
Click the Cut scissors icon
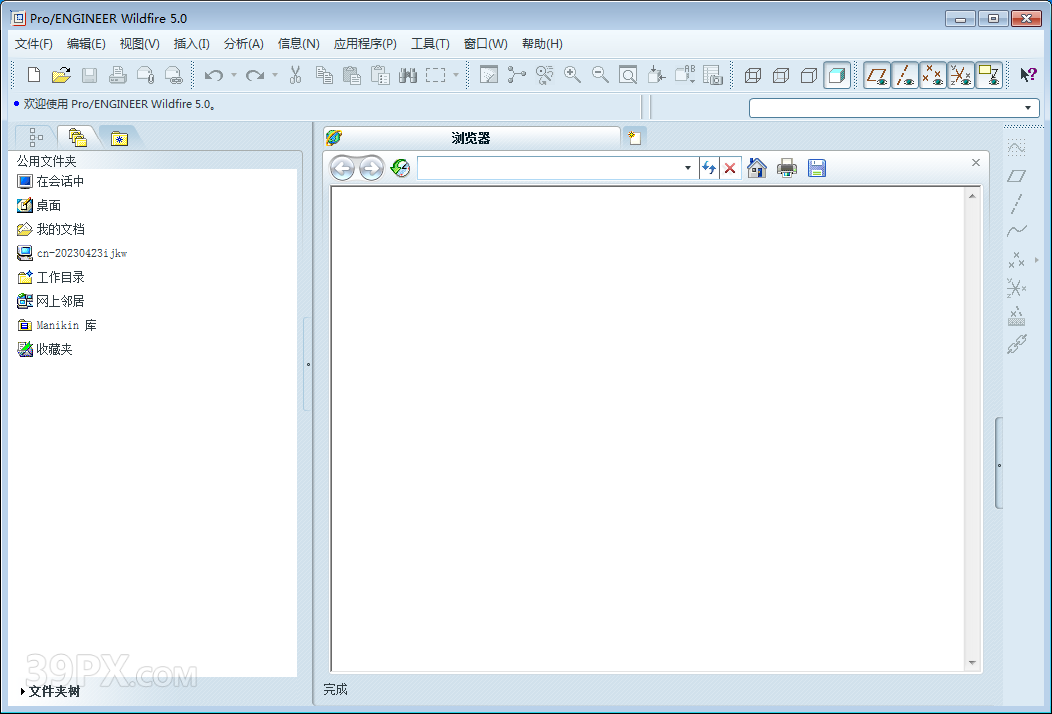[x=295, y=74]
